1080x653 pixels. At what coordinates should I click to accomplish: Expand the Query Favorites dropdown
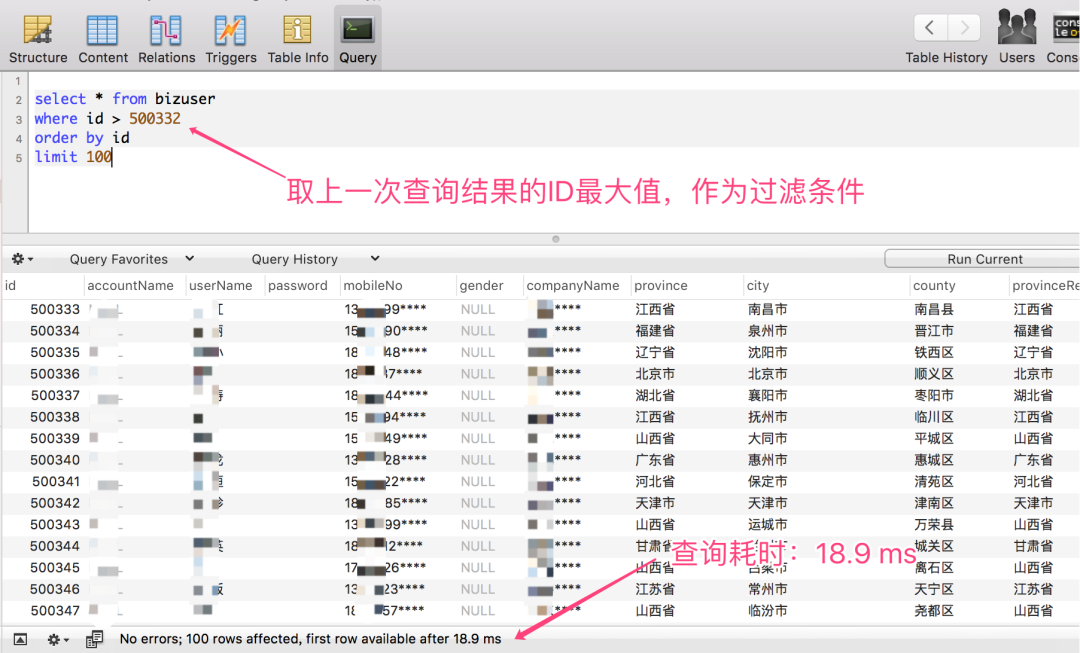(x=130, y=259)
